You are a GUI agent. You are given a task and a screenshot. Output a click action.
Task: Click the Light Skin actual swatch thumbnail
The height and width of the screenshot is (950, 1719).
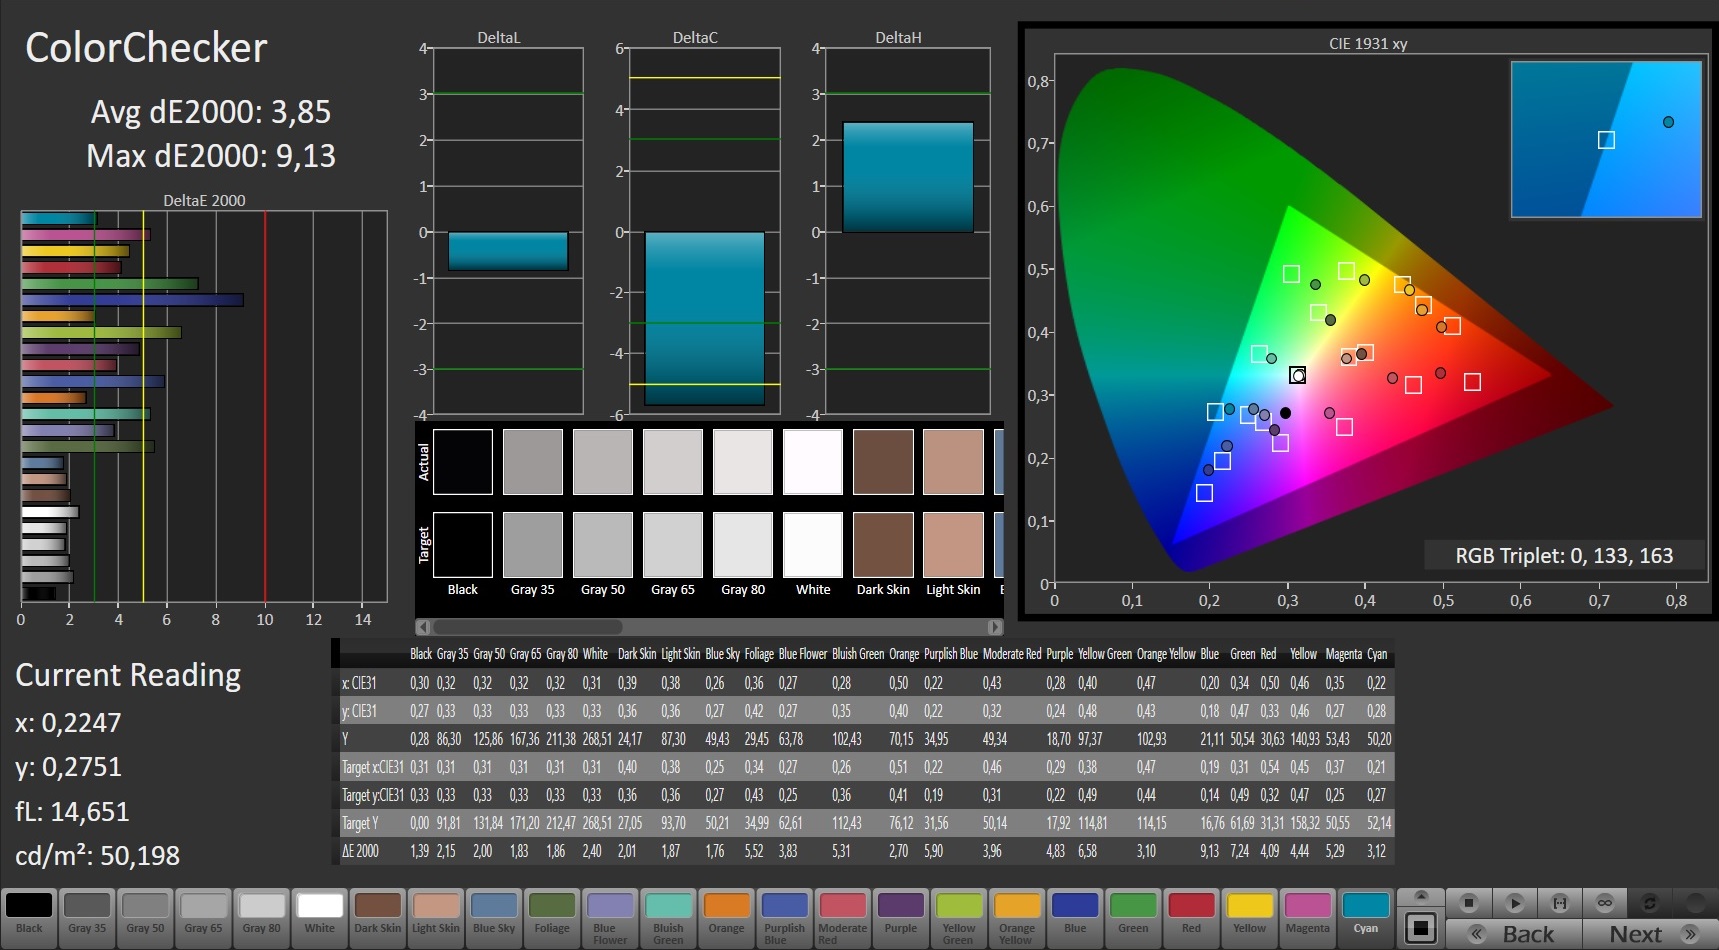tap(953, 462)
